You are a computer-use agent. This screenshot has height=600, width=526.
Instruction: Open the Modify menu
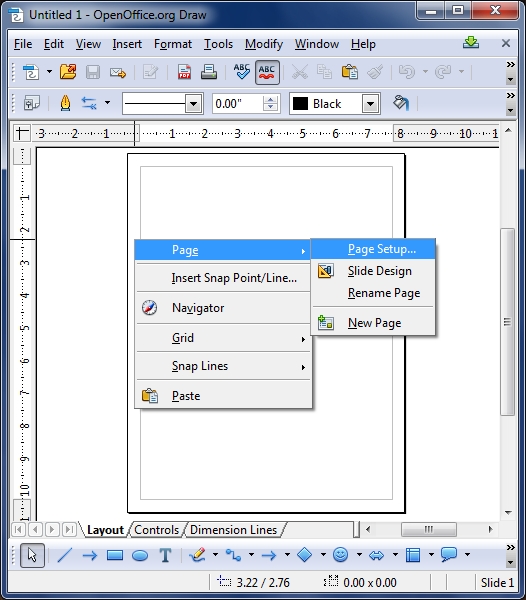point(264,44)
